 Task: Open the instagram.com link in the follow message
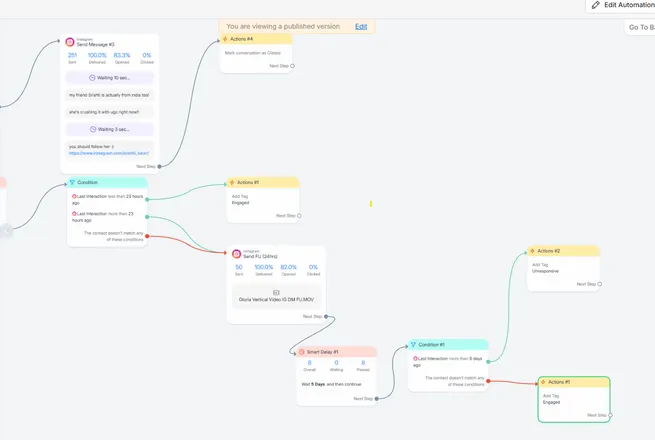pos(109,153)
